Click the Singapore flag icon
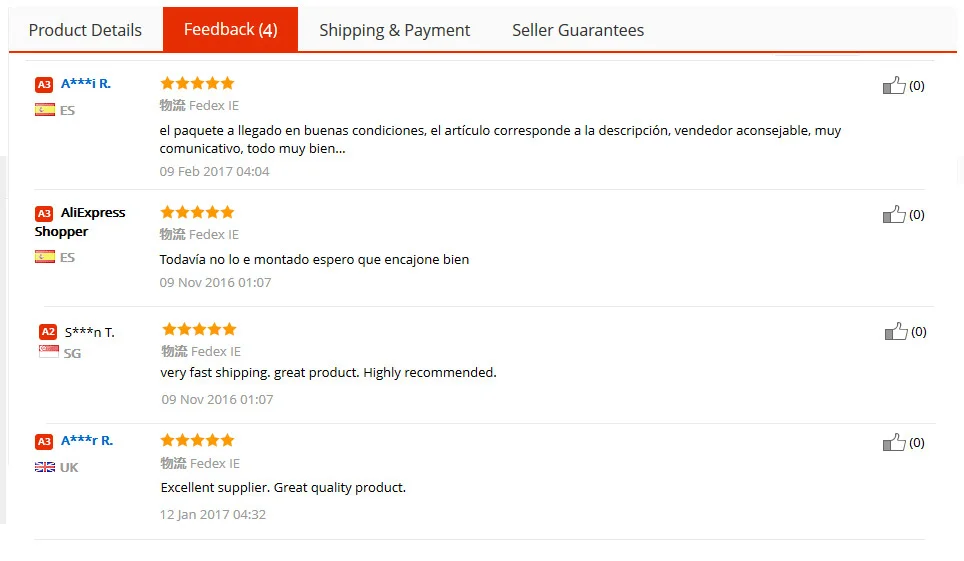This screenshot has width=964, height=561. pyautogui.click(x=48, y=352)
